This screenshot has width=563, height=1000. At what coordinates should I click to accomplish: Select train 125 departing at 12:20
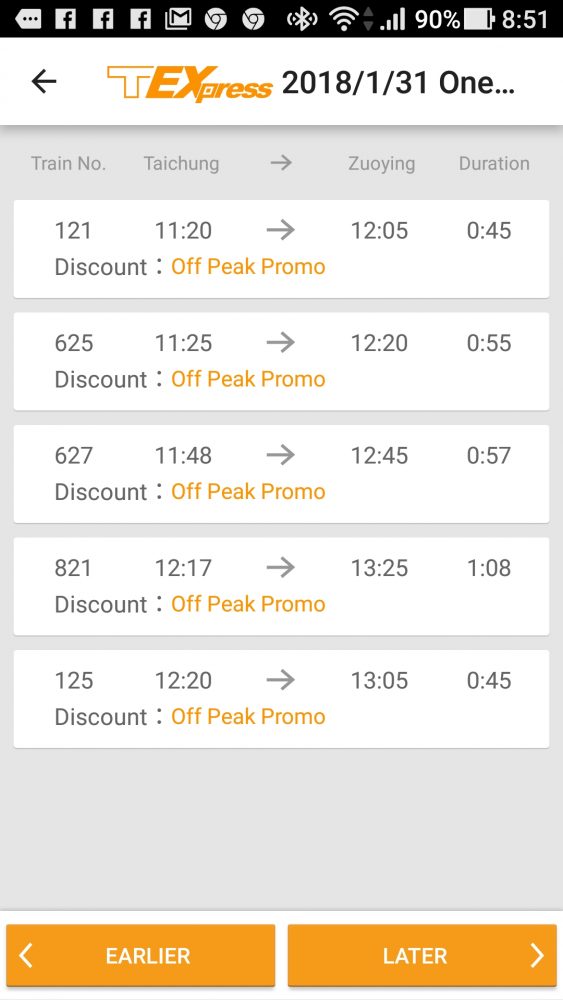281,699
